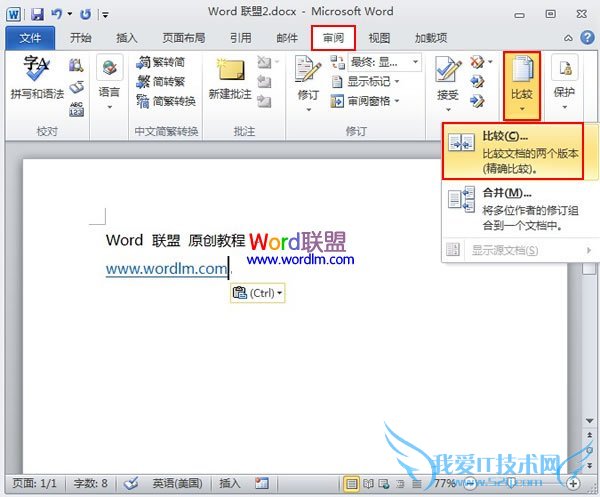Click 繁简转繁 convert to traditional
Viewport: 600px width, 497px height.
(x=161, y=81)
